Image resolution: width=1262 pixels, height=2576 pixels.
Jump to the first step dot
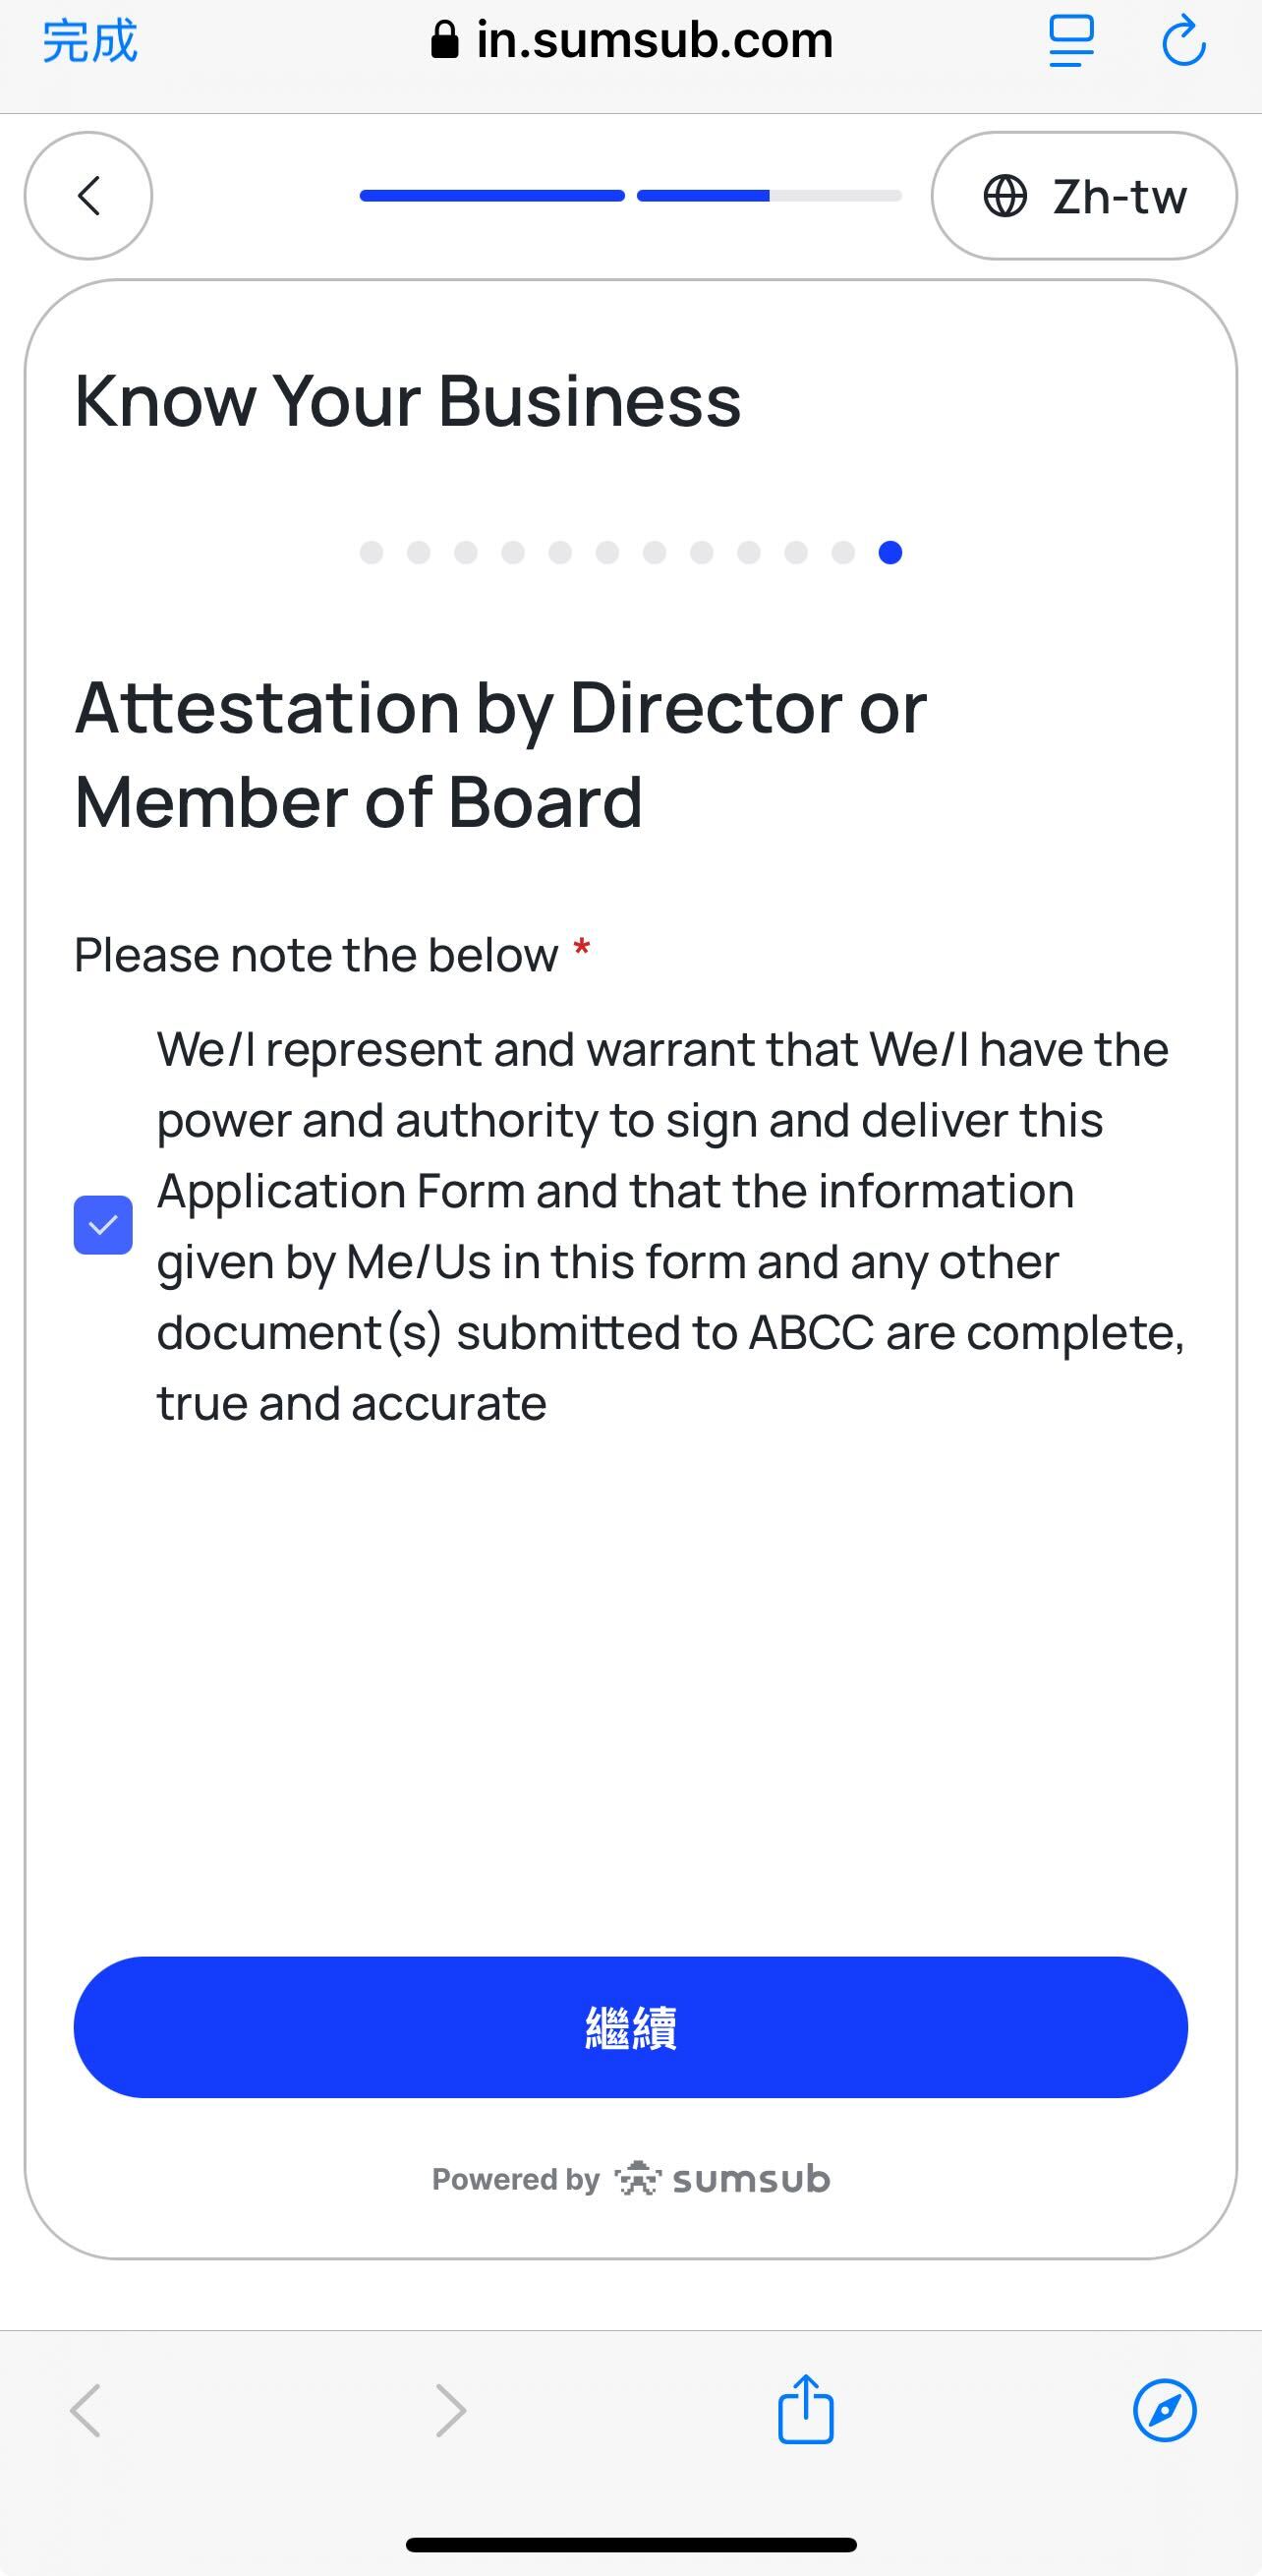pyautogui.click(x=371, y=553)
